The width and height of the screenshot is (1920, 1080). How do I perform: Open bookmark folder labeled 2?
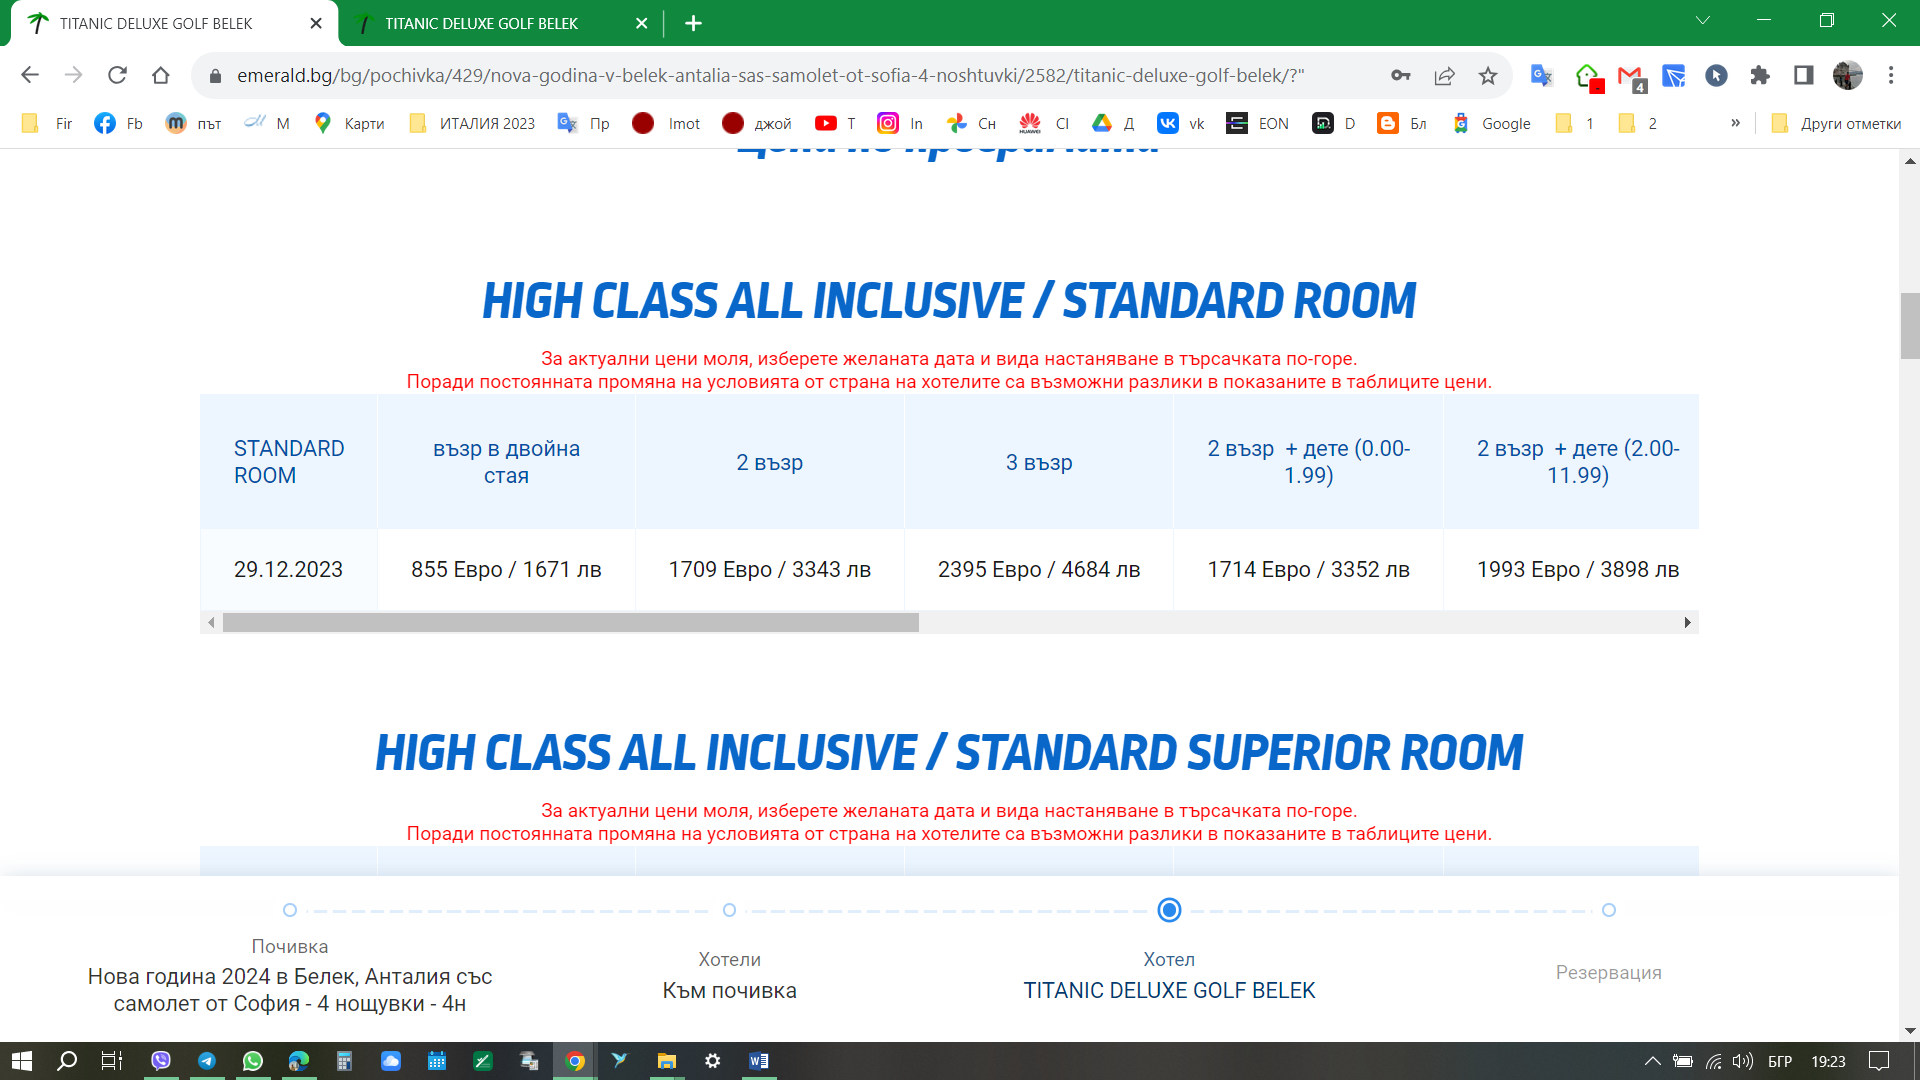pos(1637,123)
